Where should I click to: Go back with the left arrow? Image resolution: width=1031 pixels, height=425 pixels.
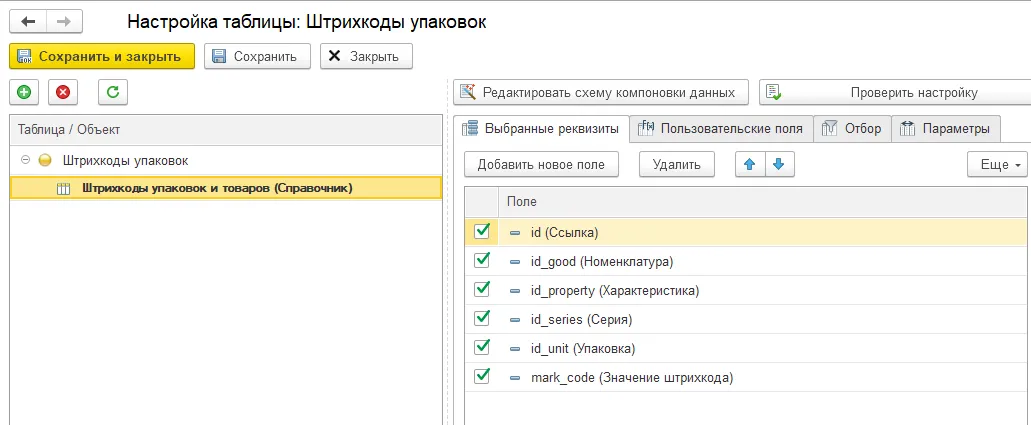tap(28, 21)
